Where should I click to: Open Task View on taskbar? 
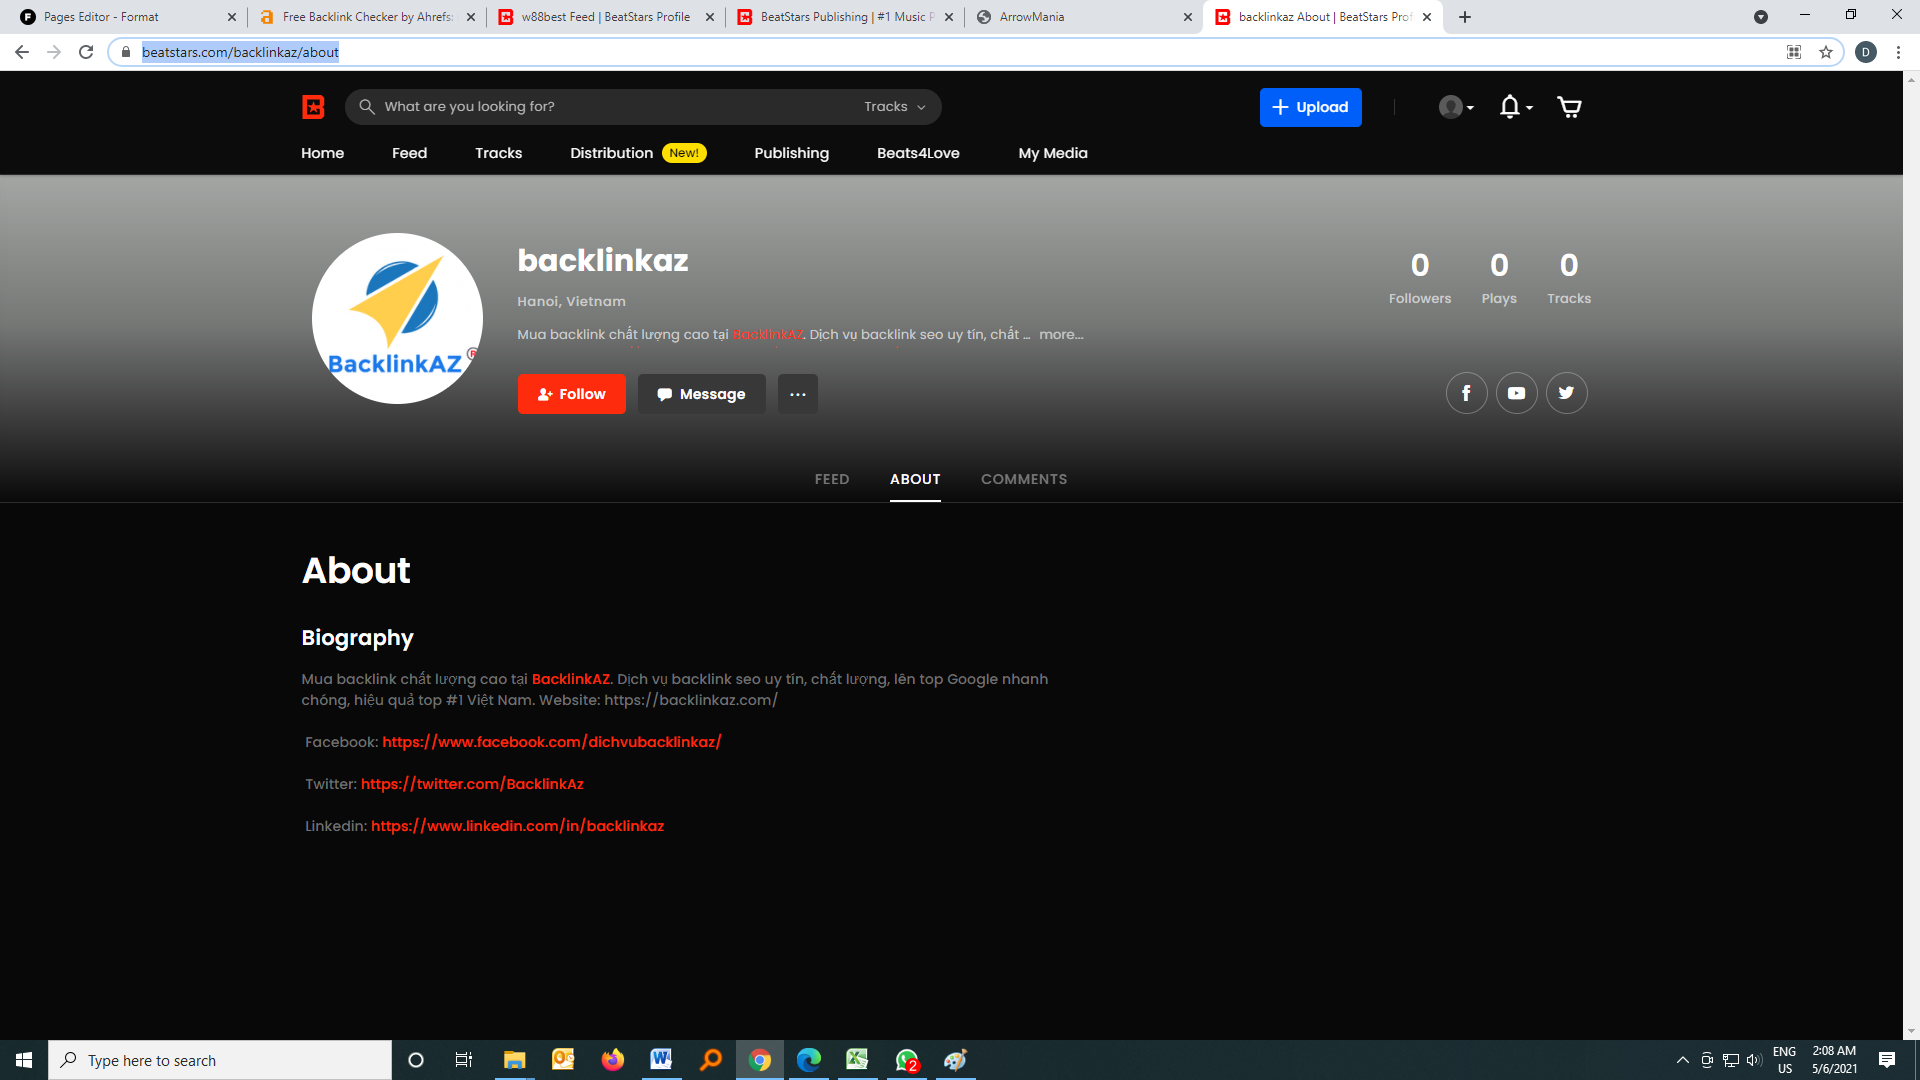click(463, 1060)
